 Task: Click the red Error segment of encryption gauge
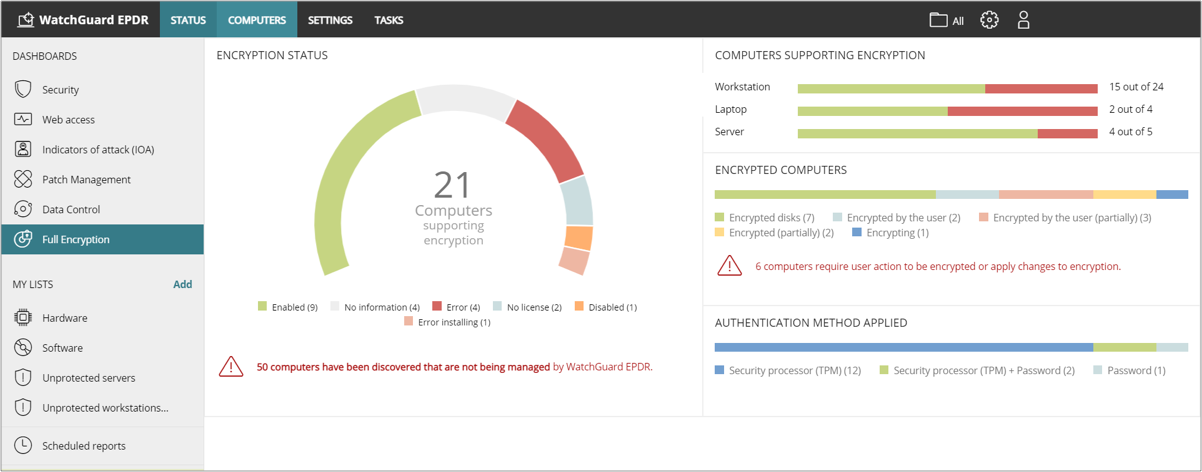(x=545, y=140)
